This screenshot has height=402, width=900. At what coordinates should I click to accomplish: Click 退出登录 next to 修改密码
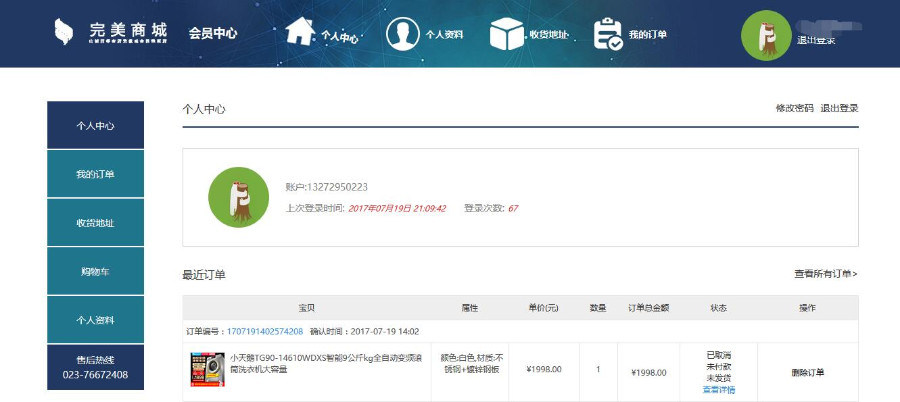tap(839, 108)
